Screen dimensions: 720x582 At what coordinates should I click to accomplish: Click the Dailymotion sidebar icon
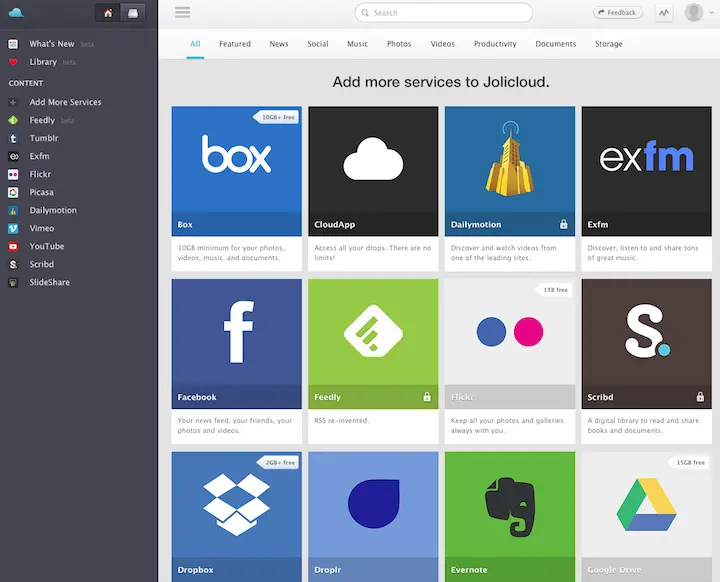[x=13, y=210]
